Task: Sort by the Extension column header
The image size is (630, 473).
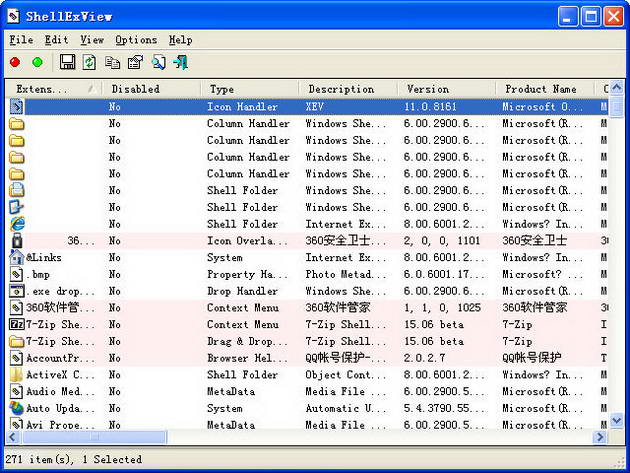Action: click(53, 89)
